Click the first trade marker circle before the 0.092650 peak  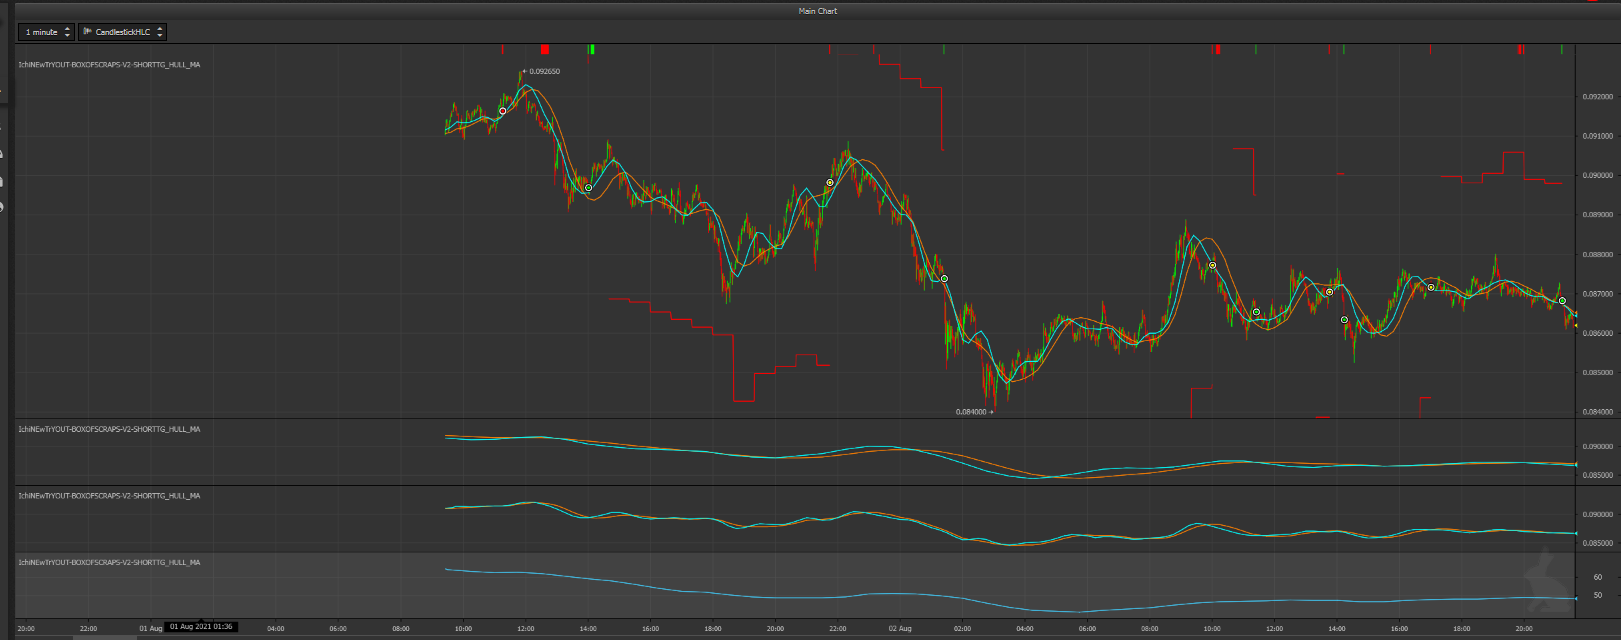click(x=503, y=111)
